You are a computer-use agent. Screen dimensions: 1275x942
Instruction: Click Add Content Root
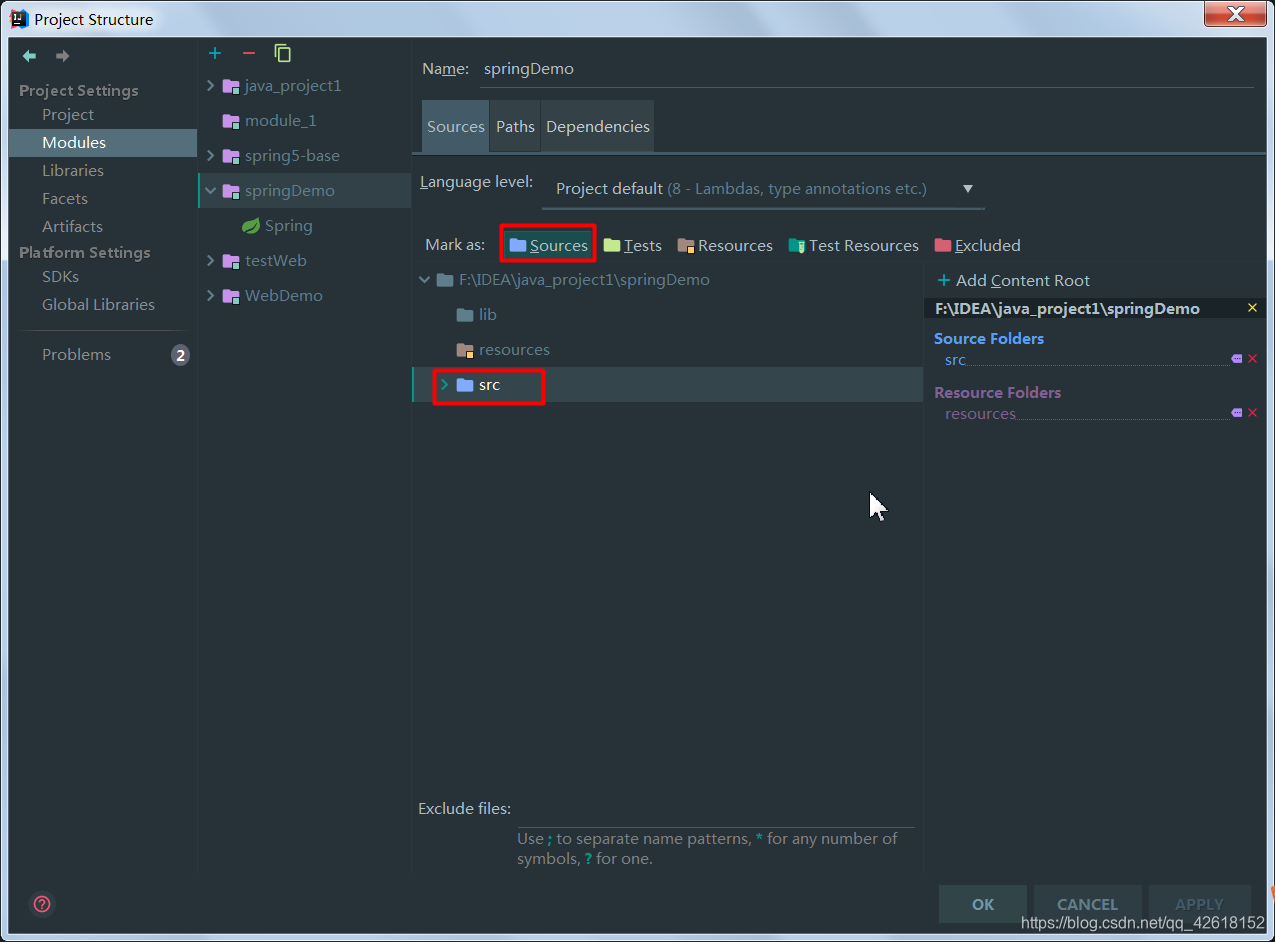pyautogui.click(x=1013, y=281)
